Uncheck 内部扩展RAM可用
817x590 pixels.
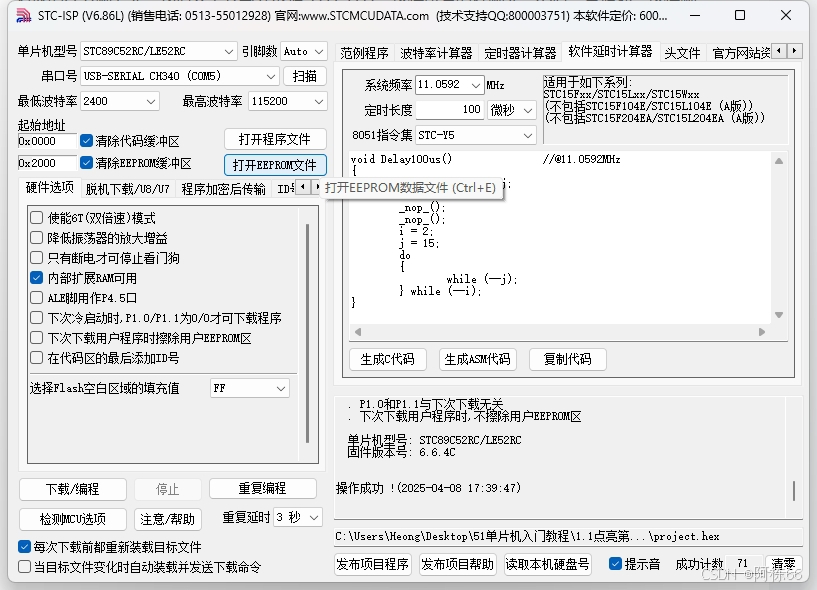pos(36,278)
